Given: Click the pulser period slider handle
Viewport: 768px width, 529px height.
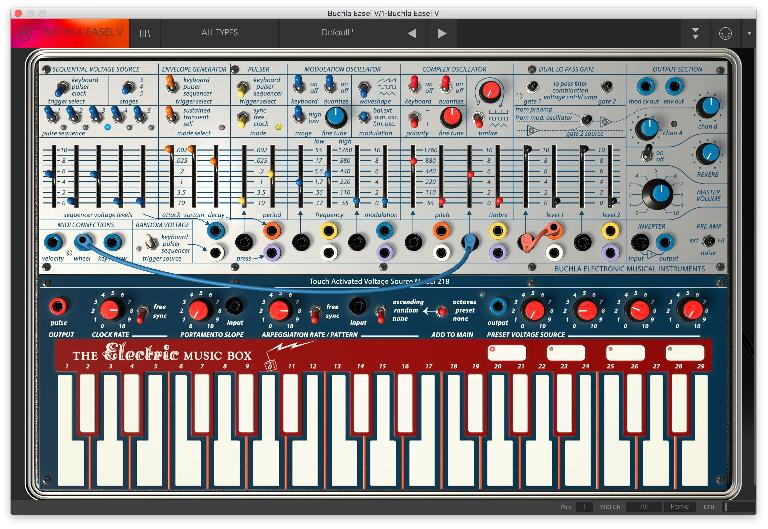Looking at the screenshot, I should click(270, 174).
